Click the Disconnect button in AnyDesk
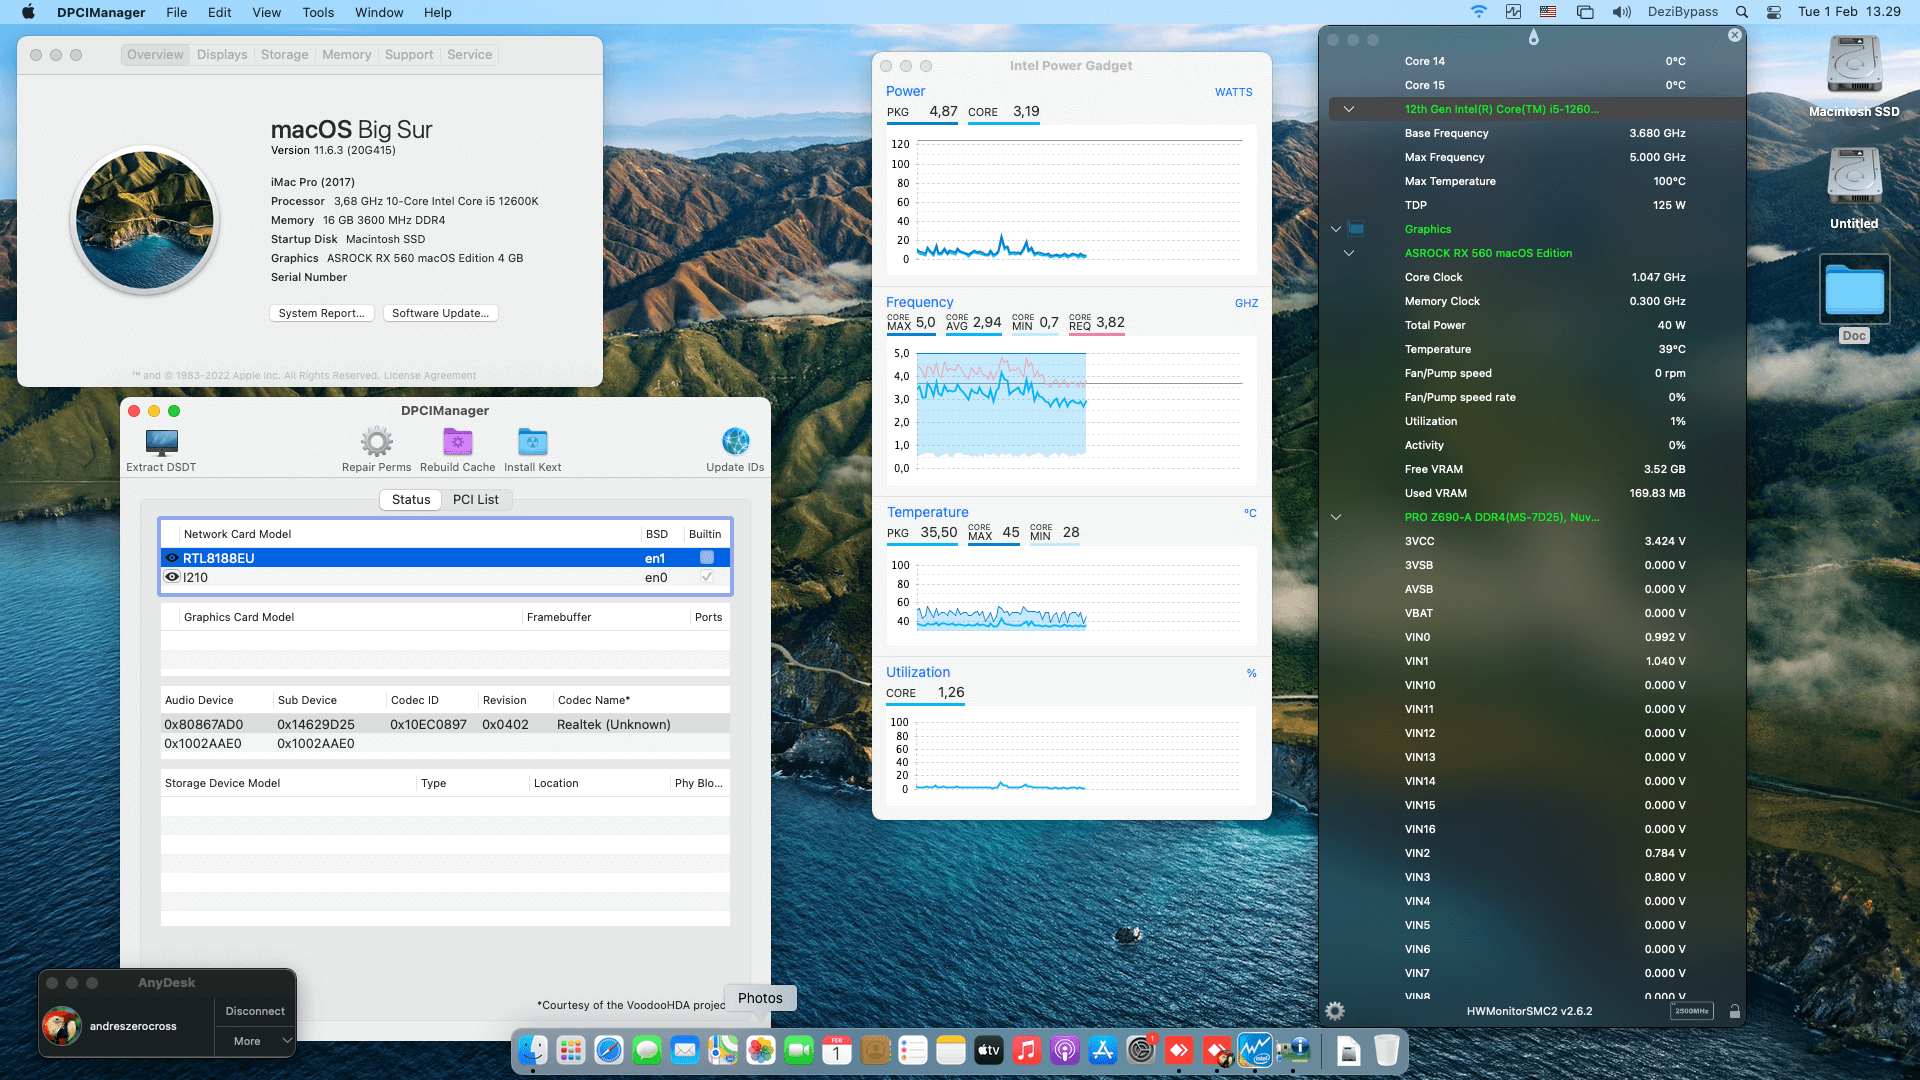 tap(255, 1011)
